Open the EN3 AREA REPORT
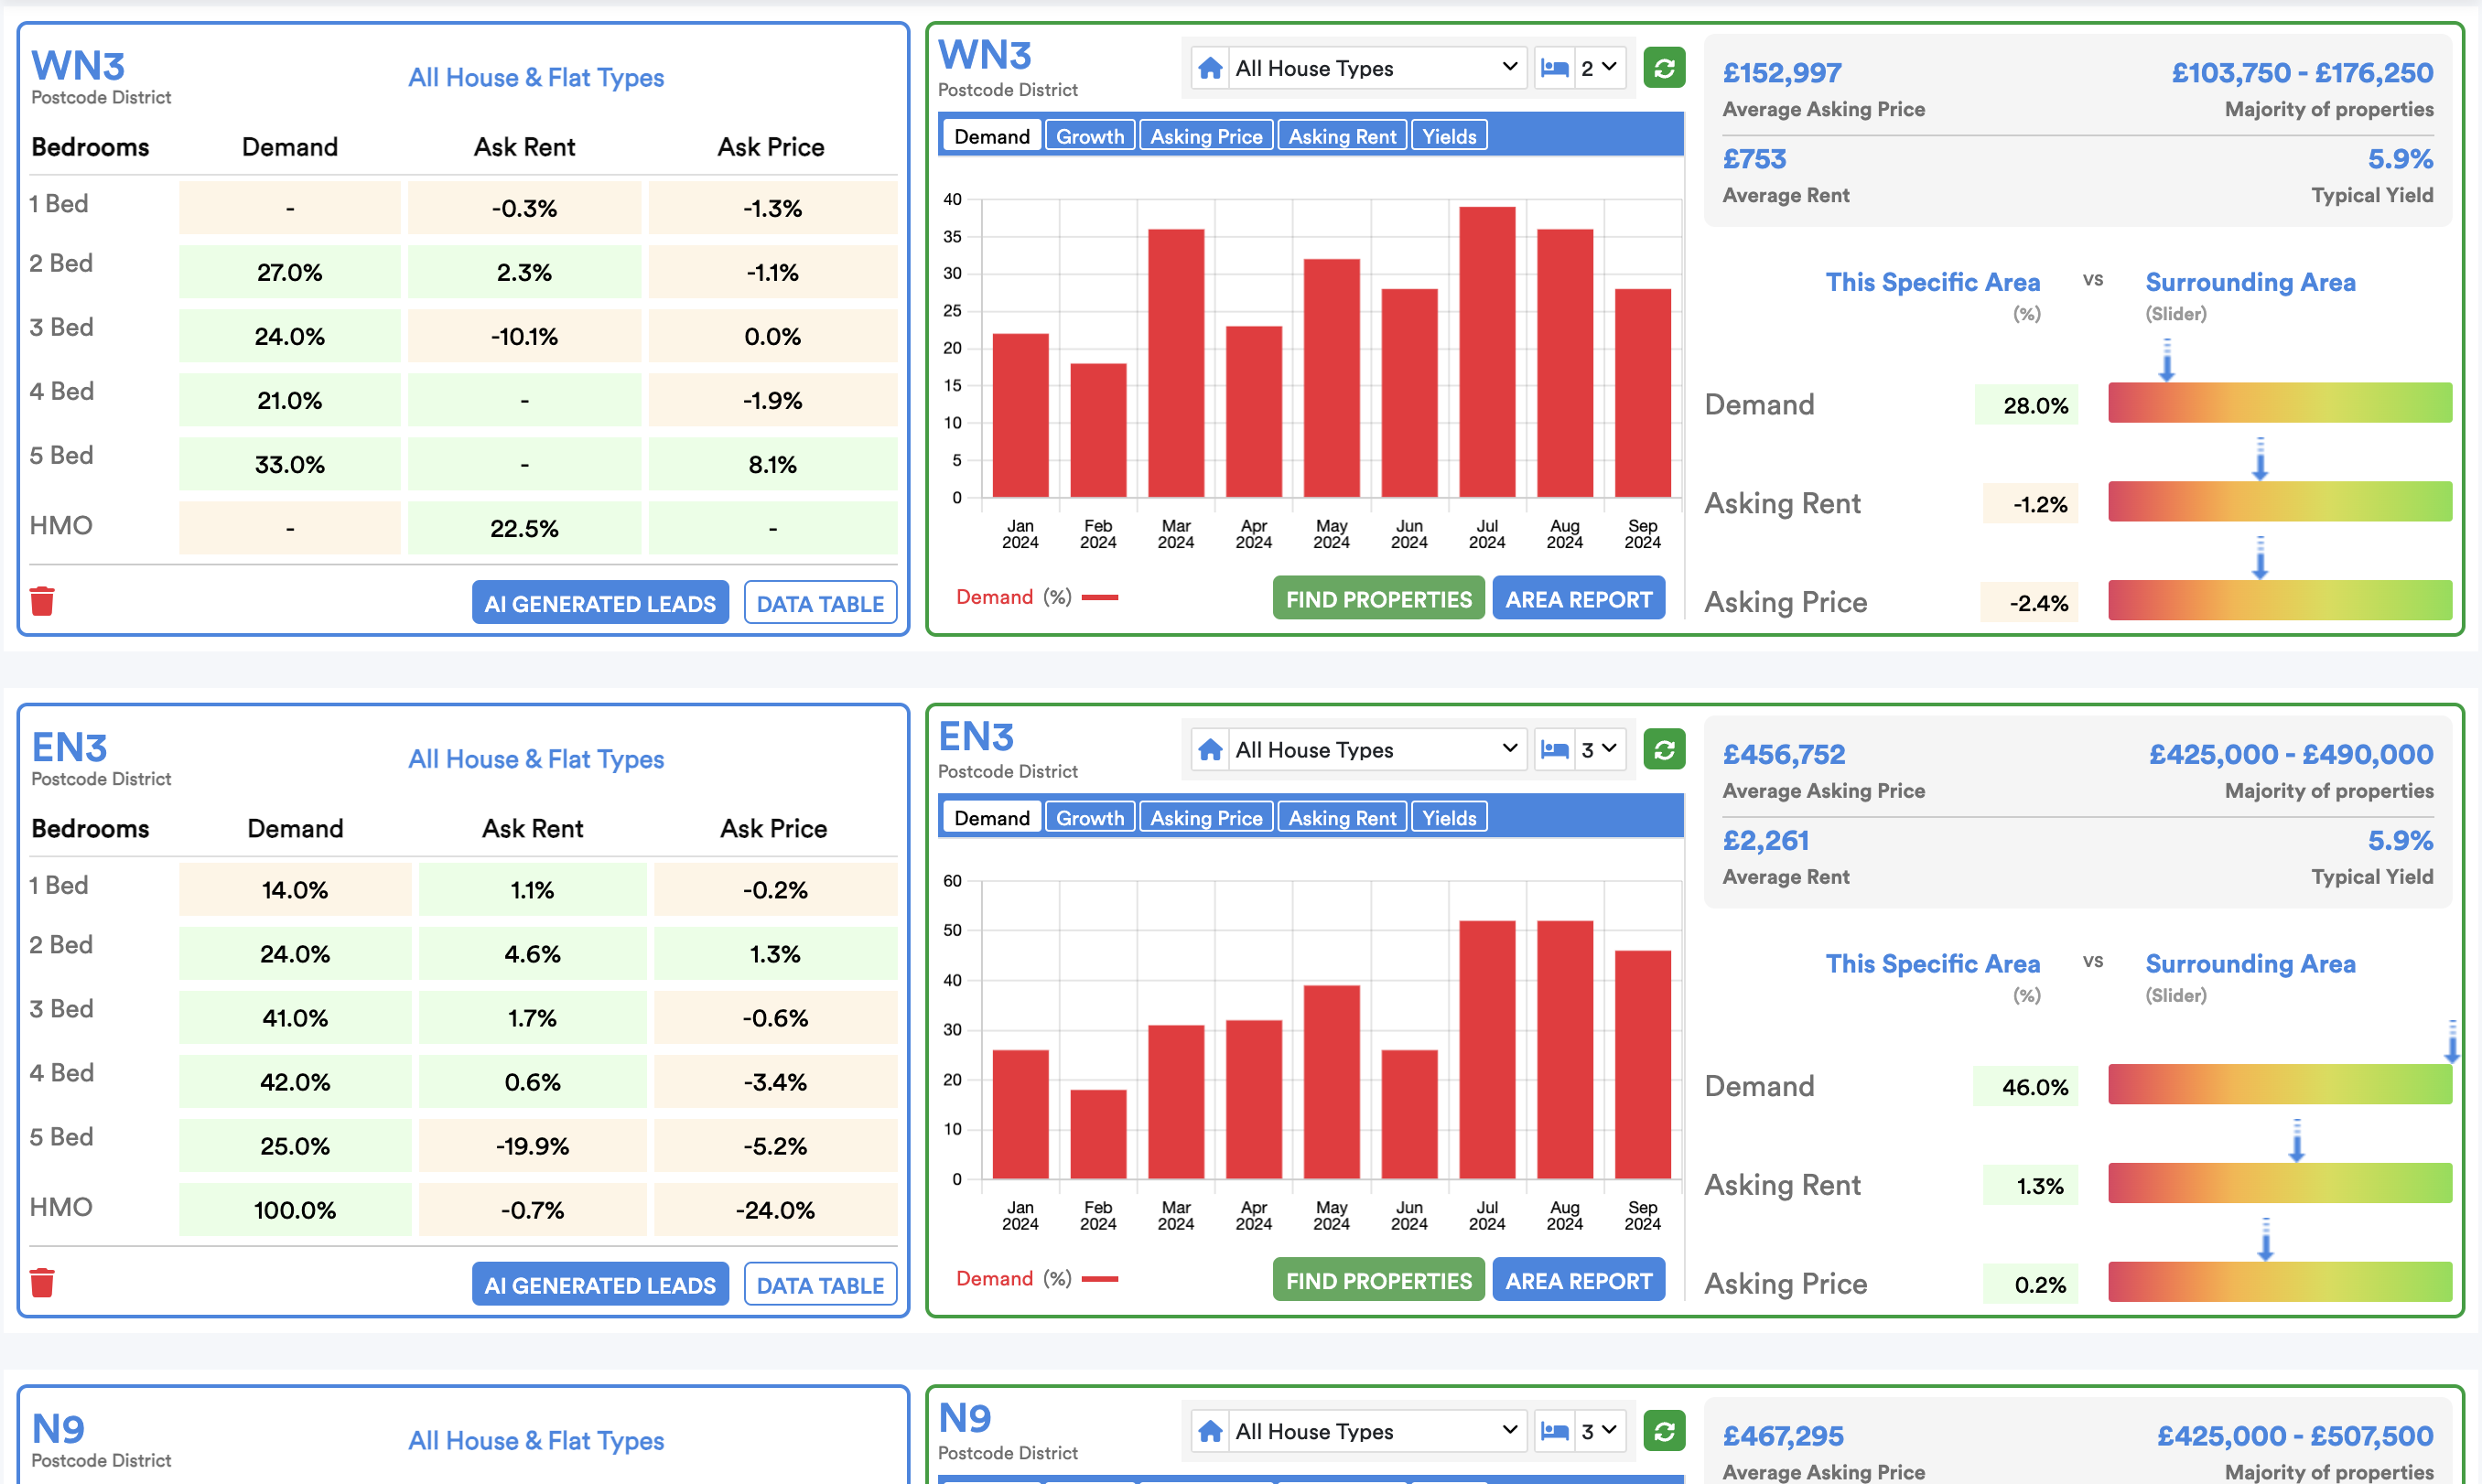This screenshot has height=1484, width=2482. (1578, 1280)
